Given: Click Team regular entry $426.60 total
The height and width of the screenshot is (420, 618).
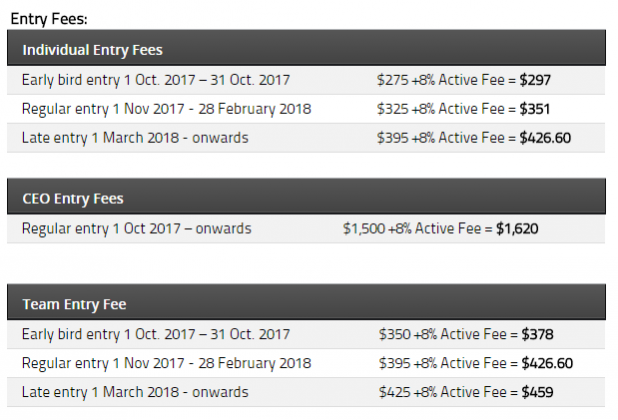Looking at the screenshot, I should tap(547, 363).
